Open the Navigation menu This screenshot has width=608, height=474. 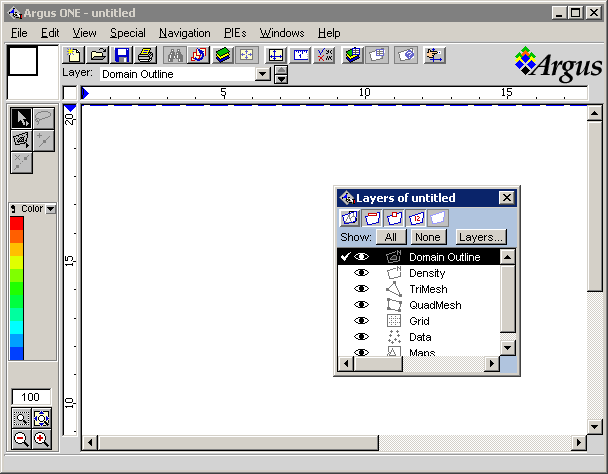(x=185, y=33)
